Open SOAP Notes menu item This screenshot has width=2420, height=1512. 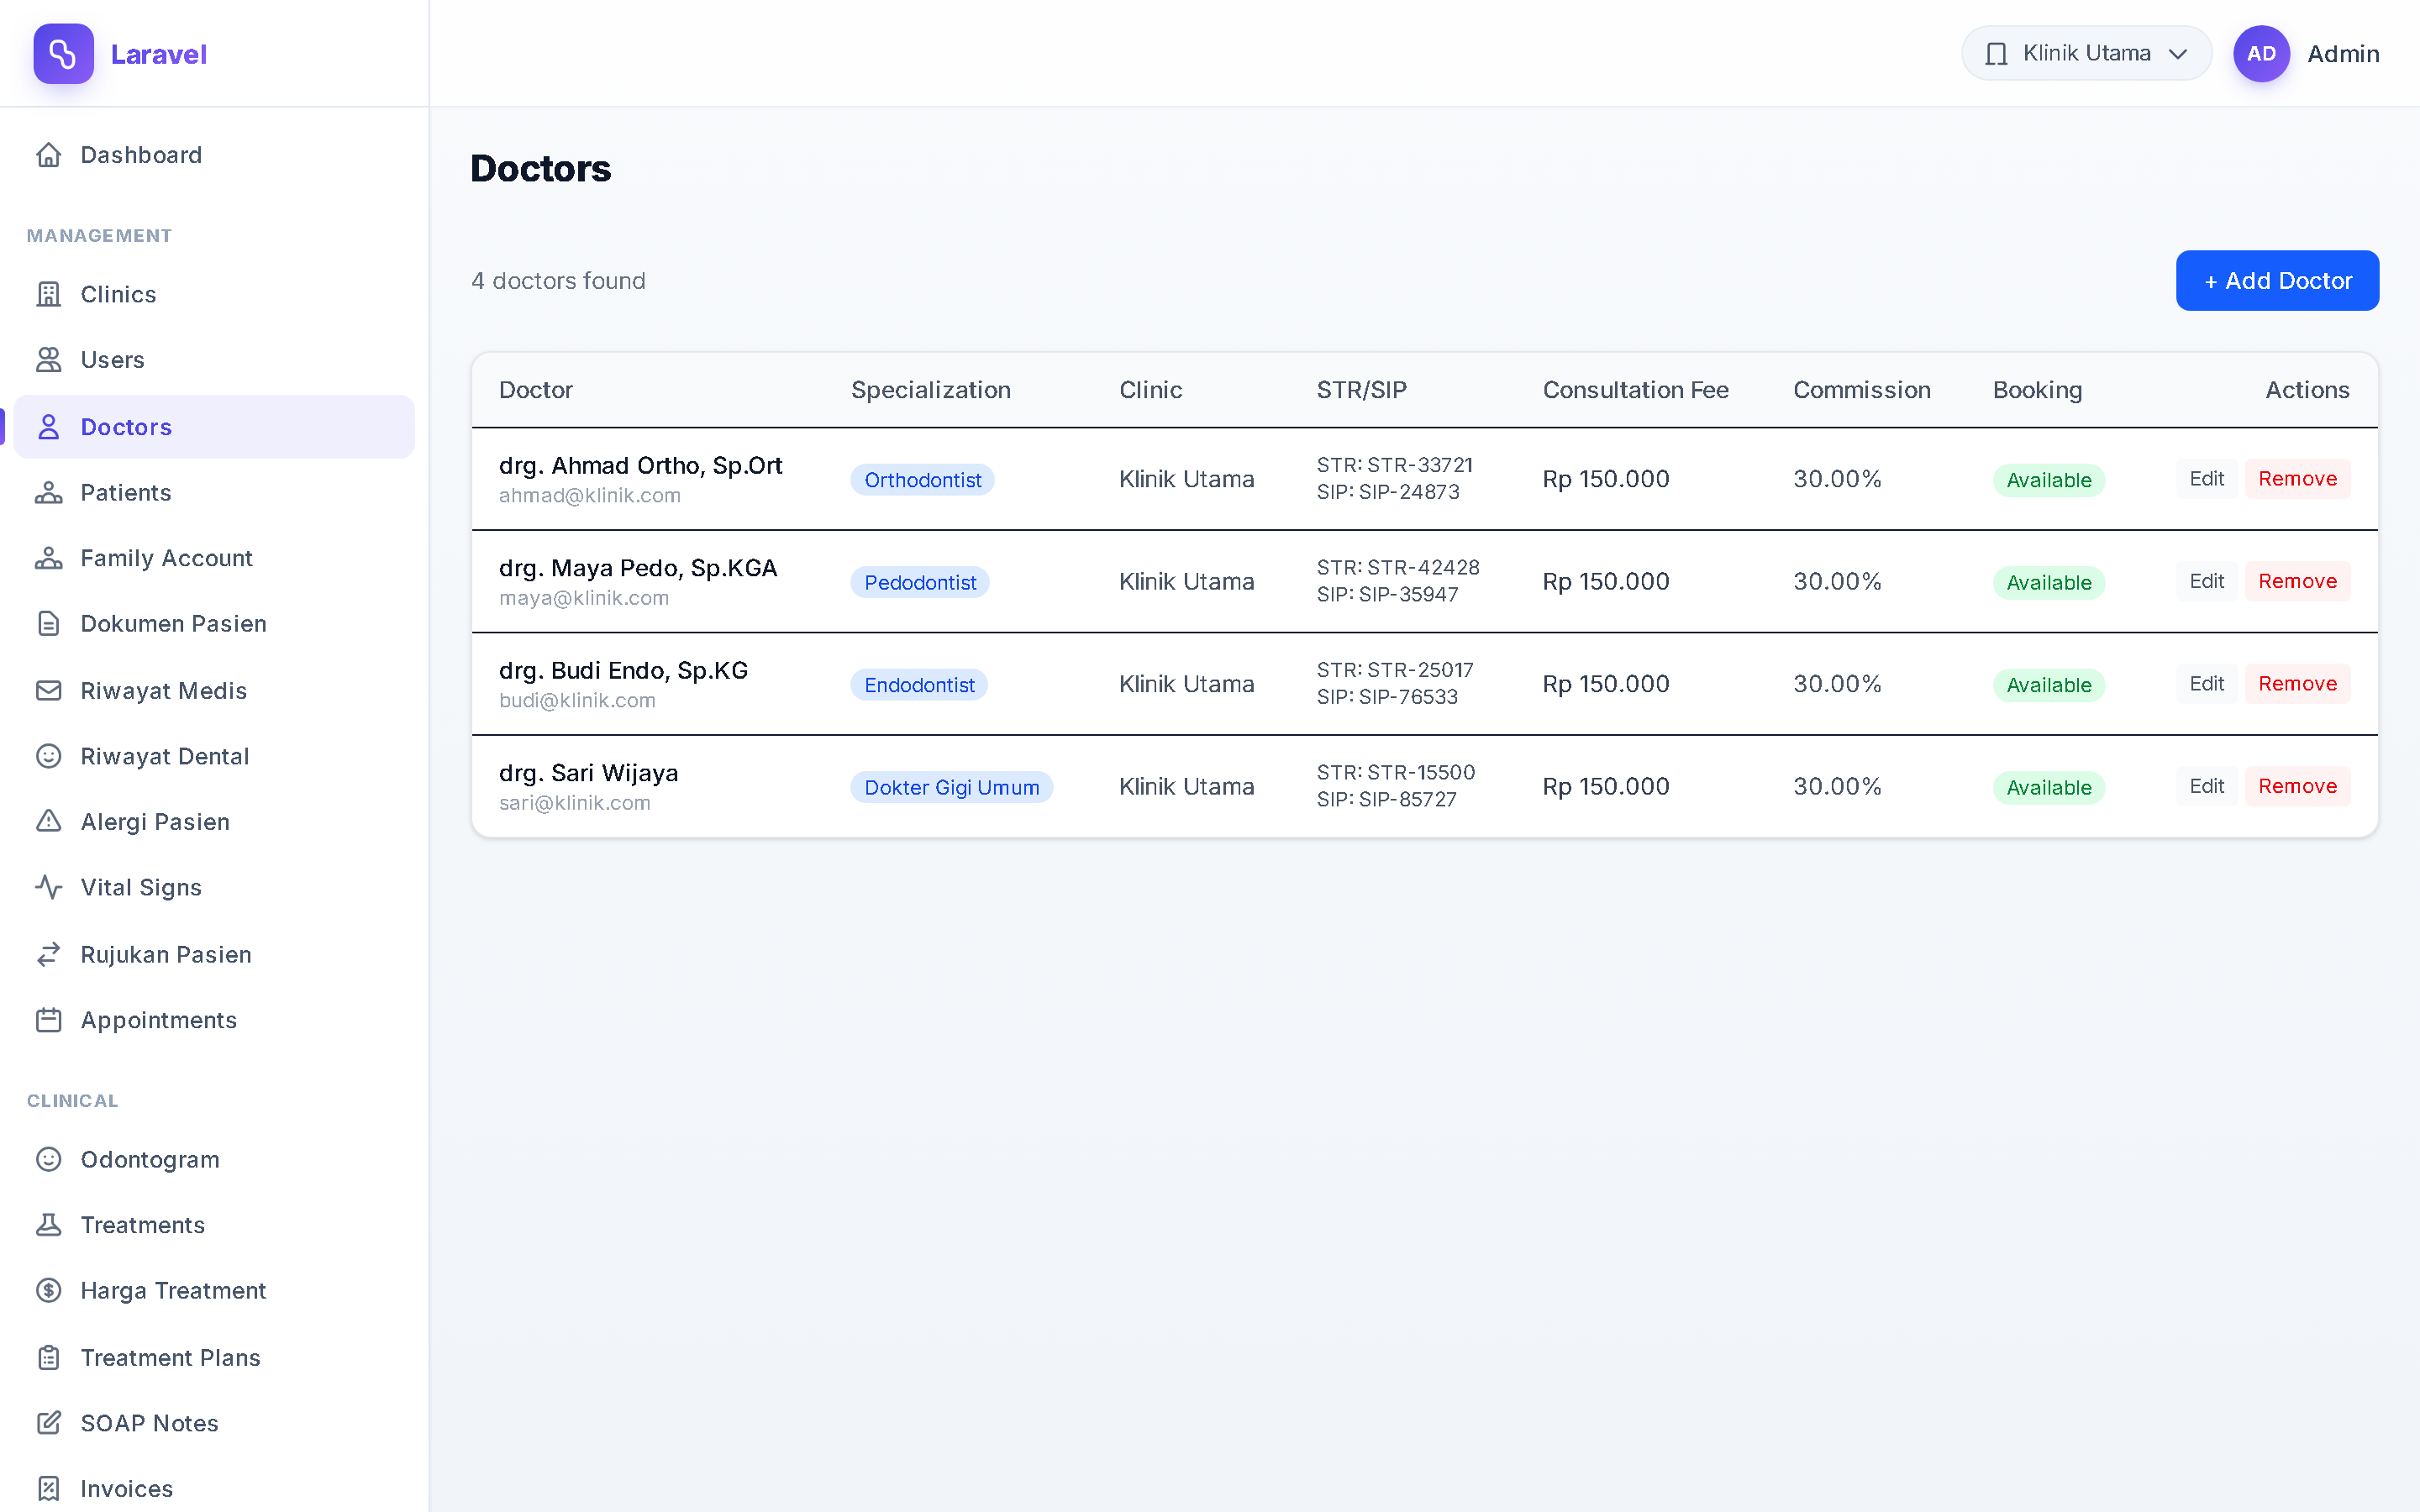click(x=214, y=1423)
